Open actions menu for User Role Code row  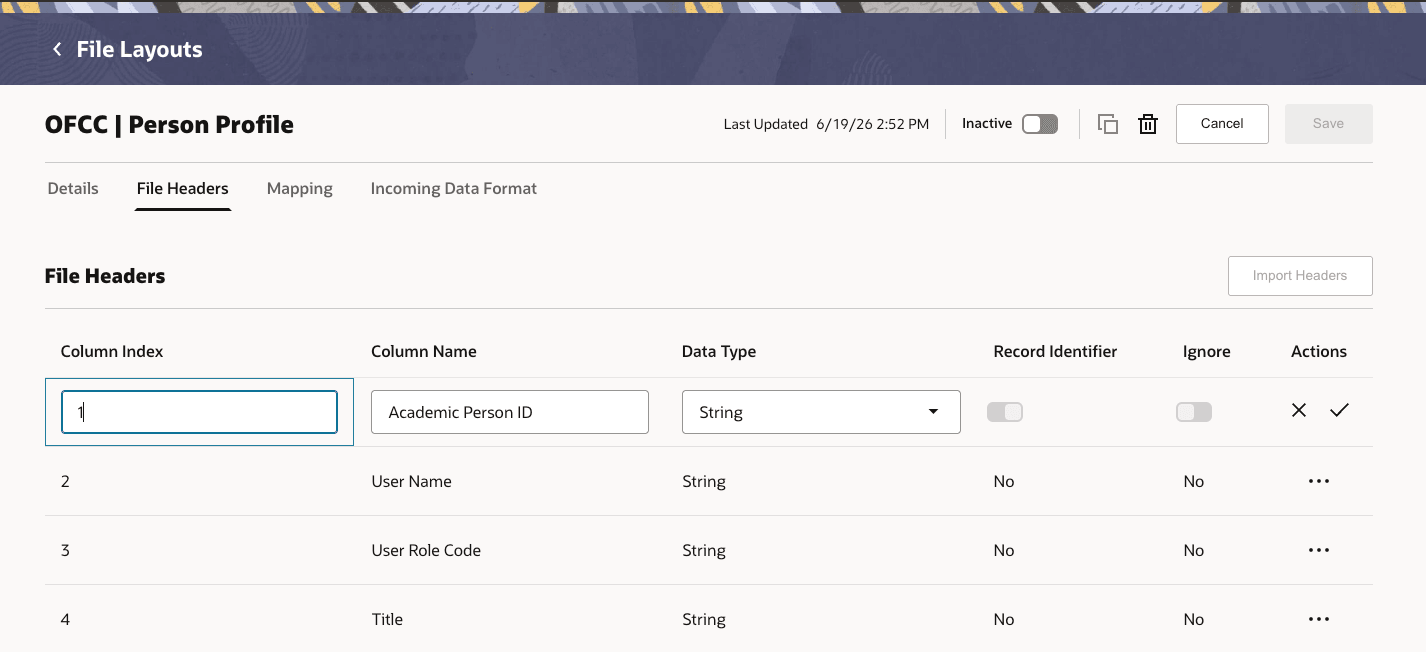(x=1319, y=550)
